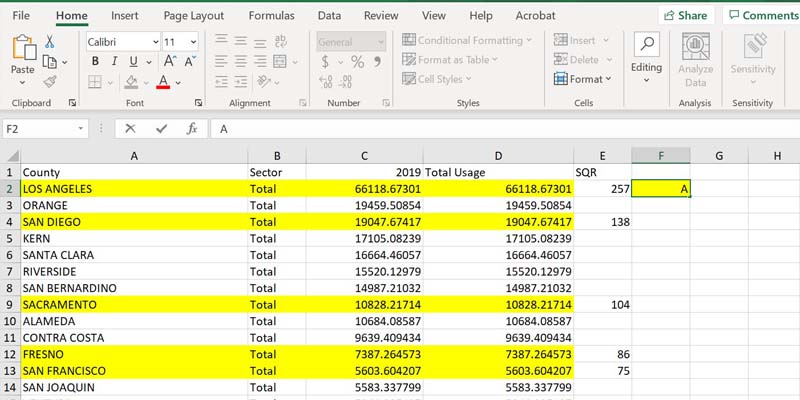
Task: Click the Percent Style icon
Action: click(356, 62)
